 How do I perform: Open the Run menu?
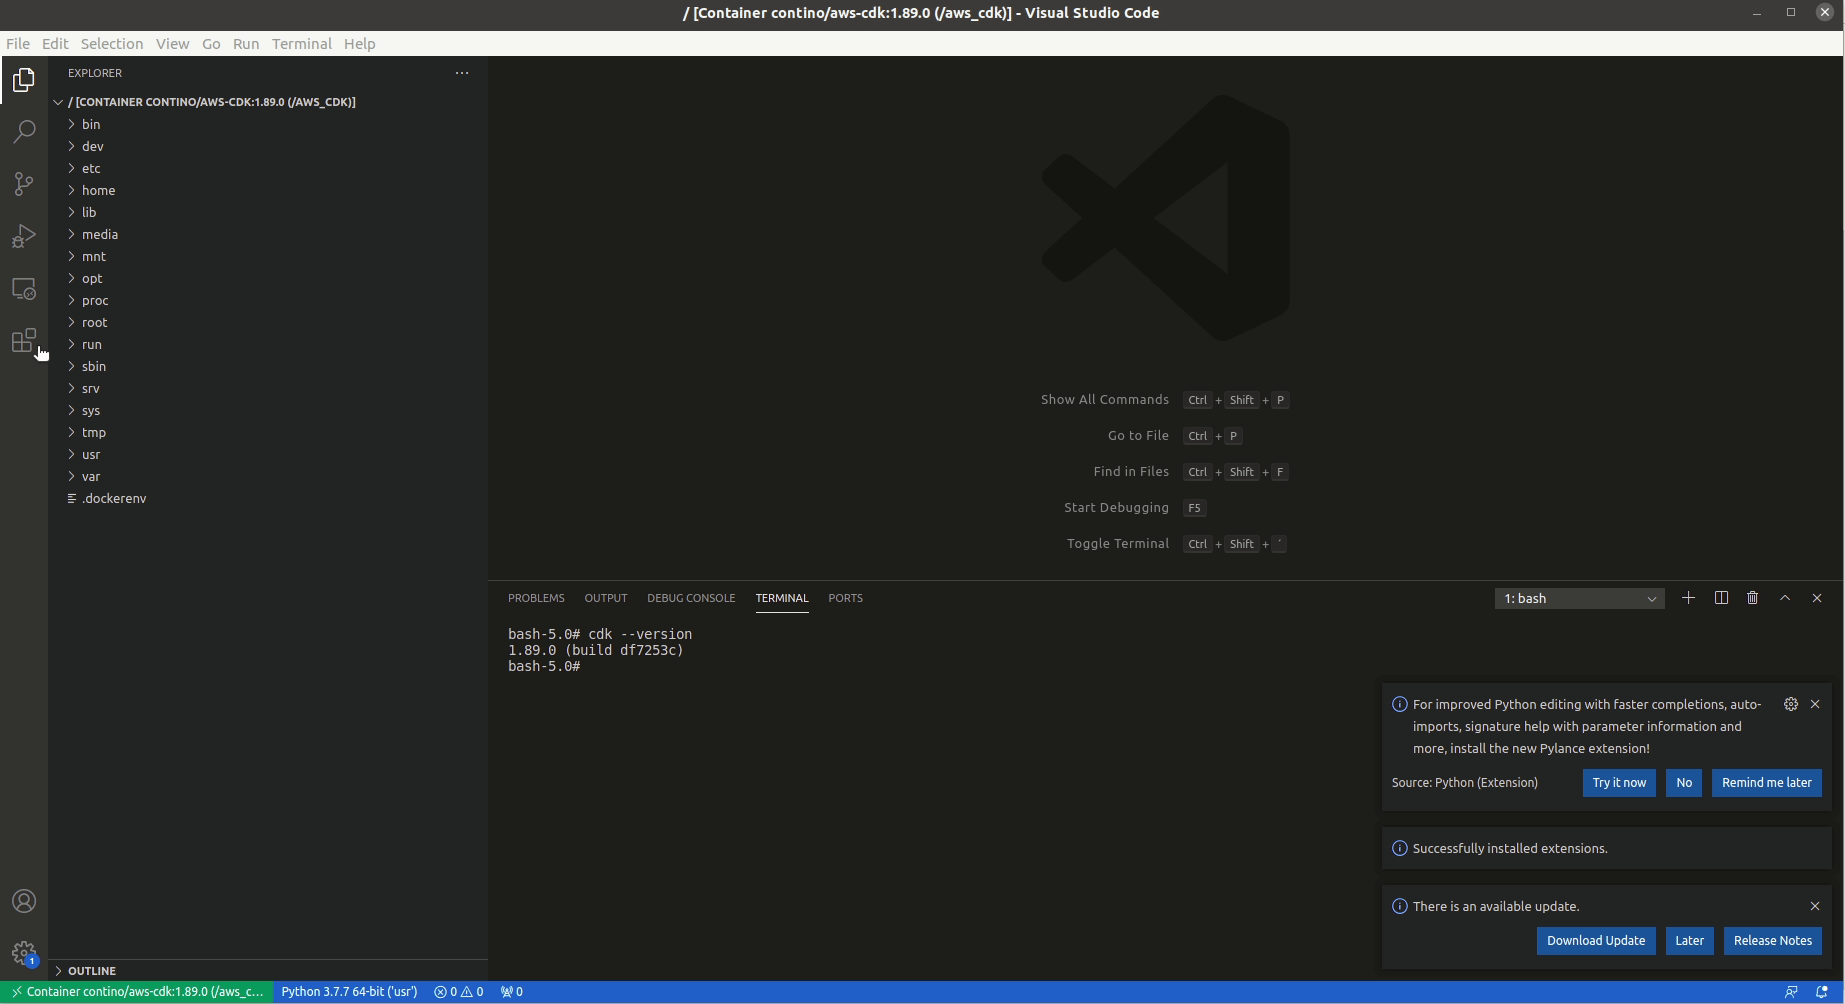click(245, 44)
